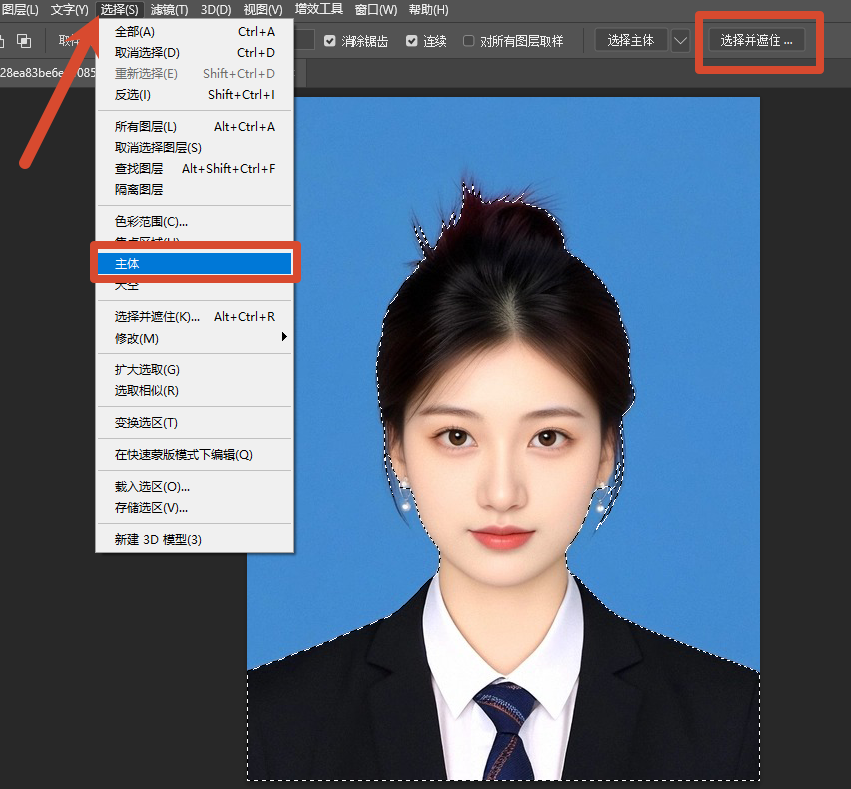851x789 pixels.
Task: Choose 查找图层 menu item
Action: coord(195,169)
